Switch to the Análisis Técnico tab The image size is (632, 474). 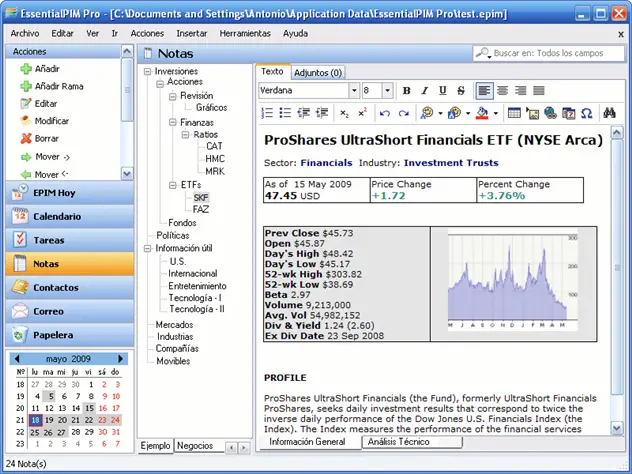click(x=399, y=441)
